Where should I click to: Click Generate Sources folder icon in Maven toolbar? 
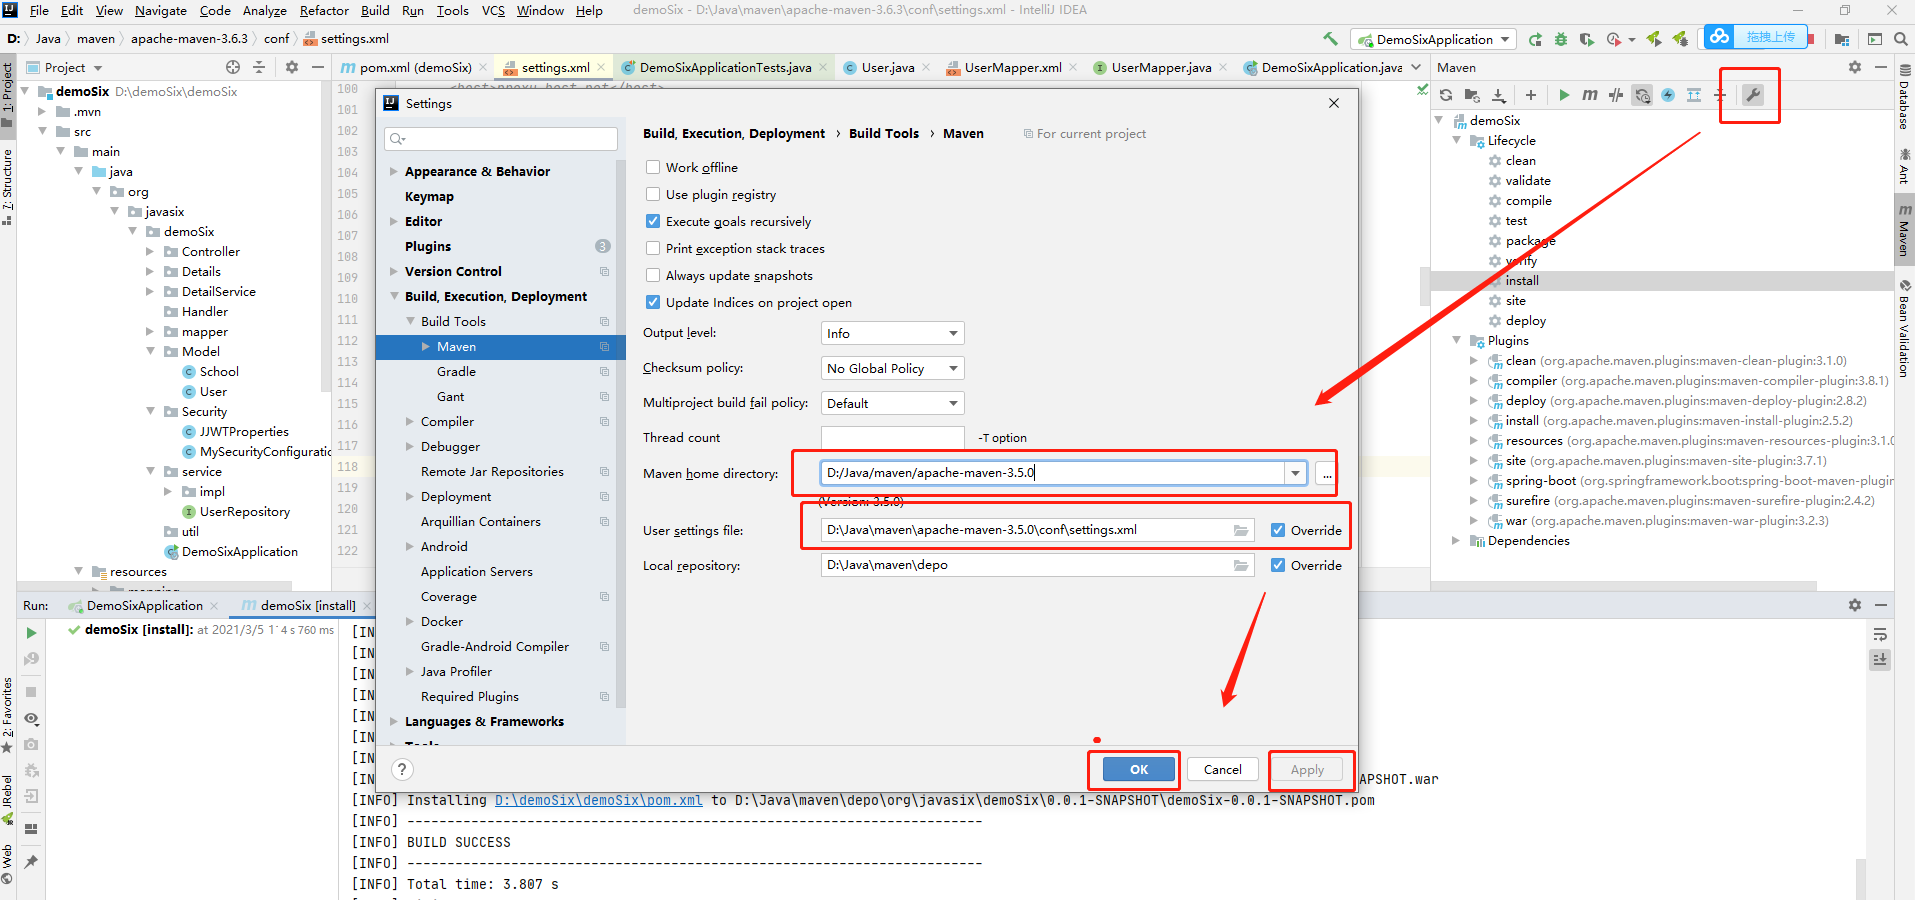tap(1472, 95)
